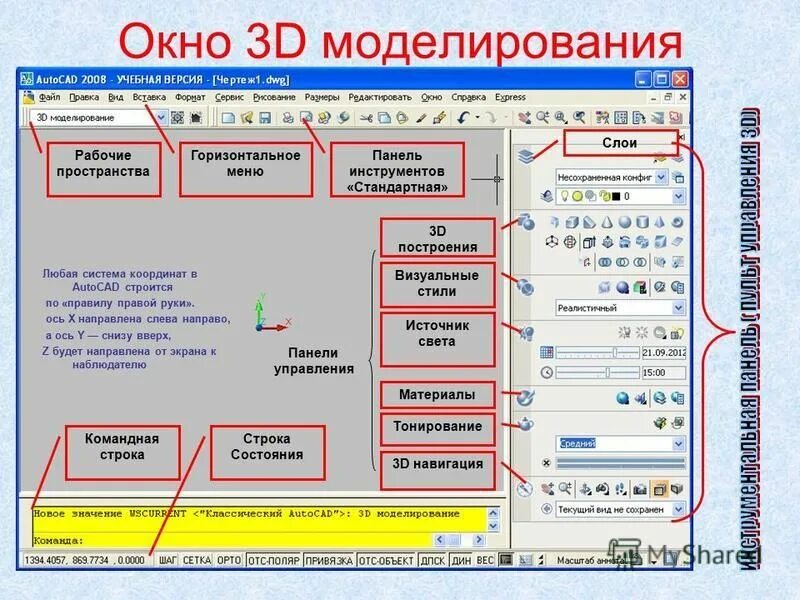Toggle ПРИВЯЗКА object snap
The width and height of the screenshot is (800, 600).
click(329, 560)
